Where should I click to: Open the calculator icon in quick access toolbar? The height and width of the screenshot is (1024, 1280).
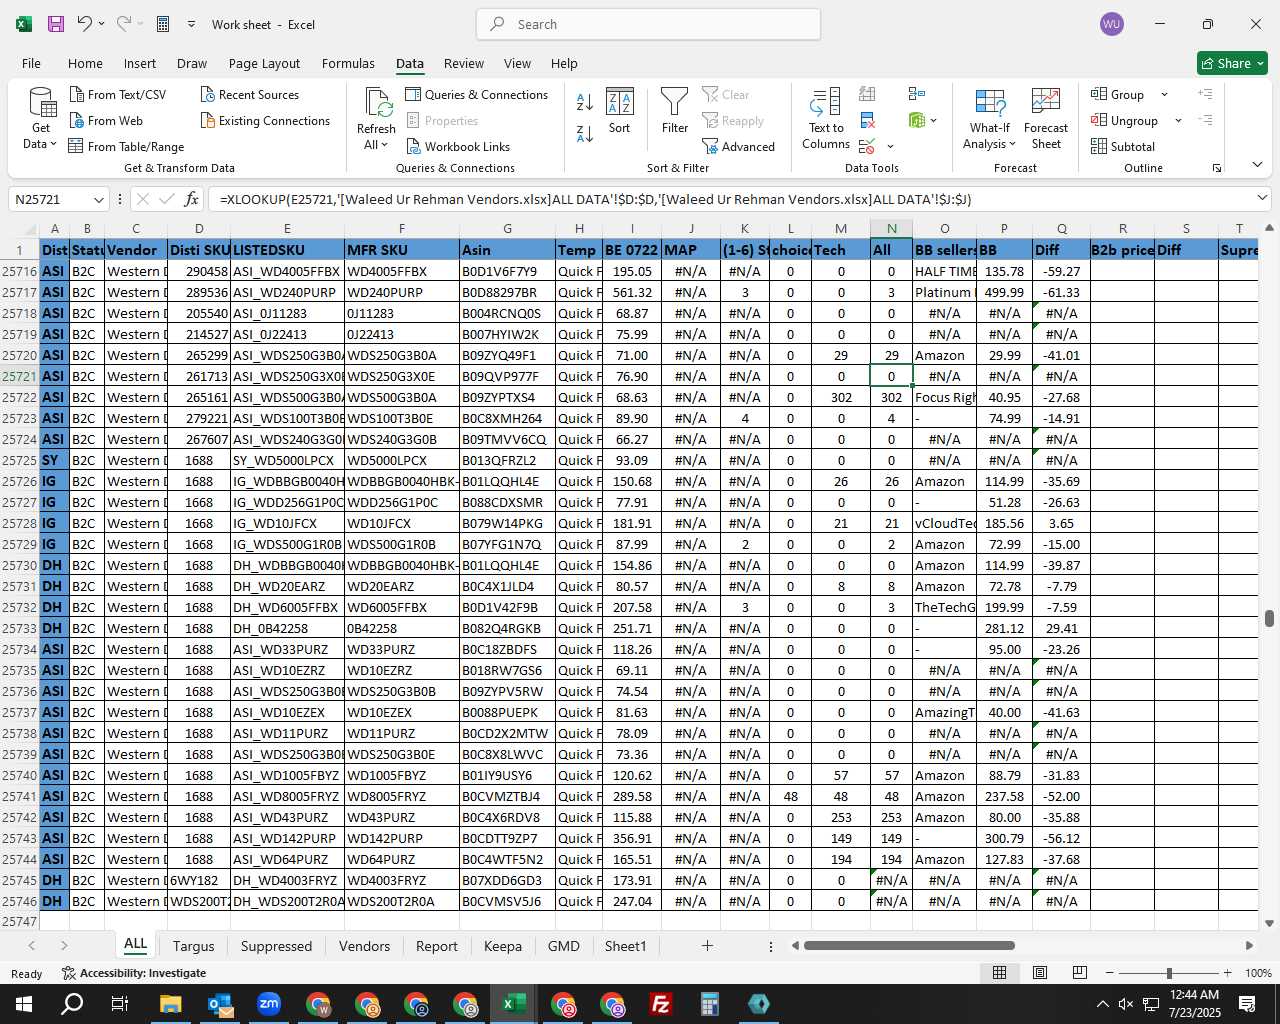(163, 24)
